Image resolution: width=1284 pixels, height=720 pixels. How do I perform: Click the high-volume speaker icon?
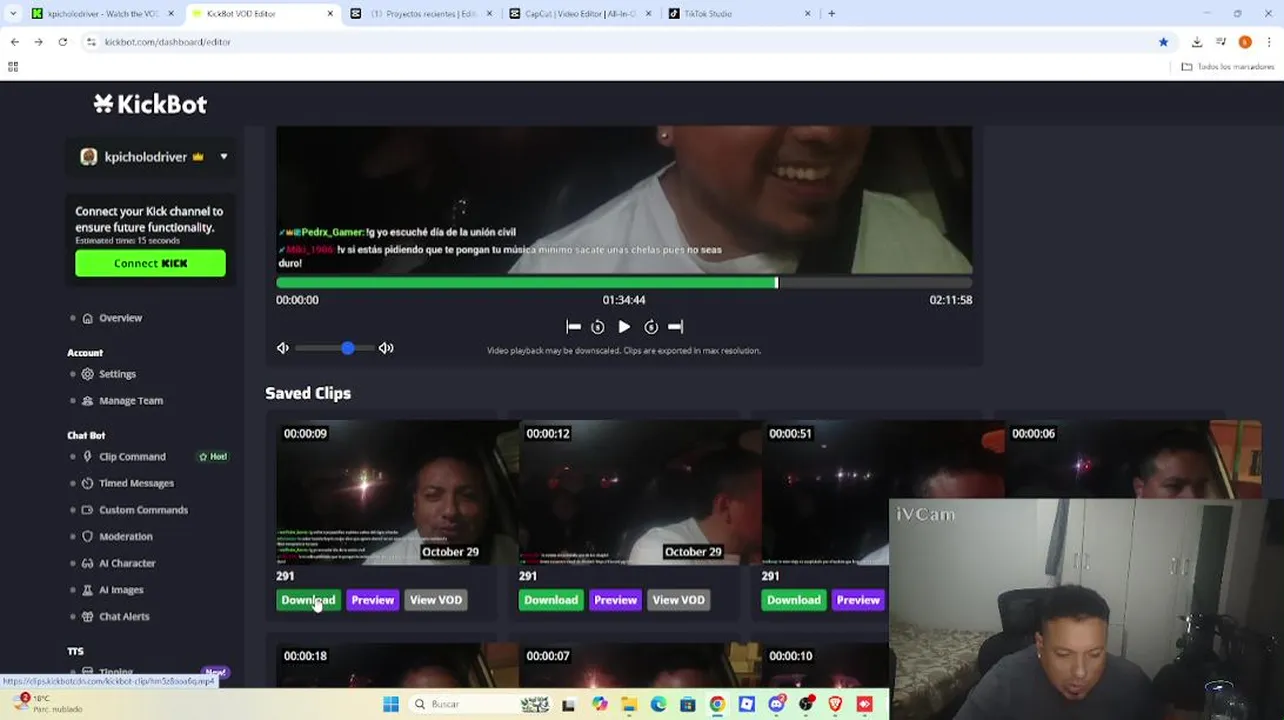386,348
